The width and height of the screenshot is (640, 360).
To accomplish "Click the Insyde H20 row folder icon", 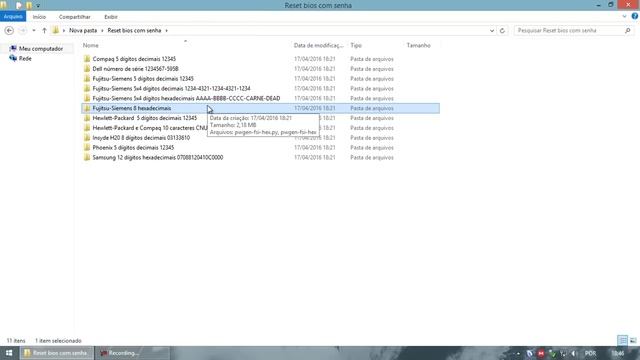I will pos(87,138).
